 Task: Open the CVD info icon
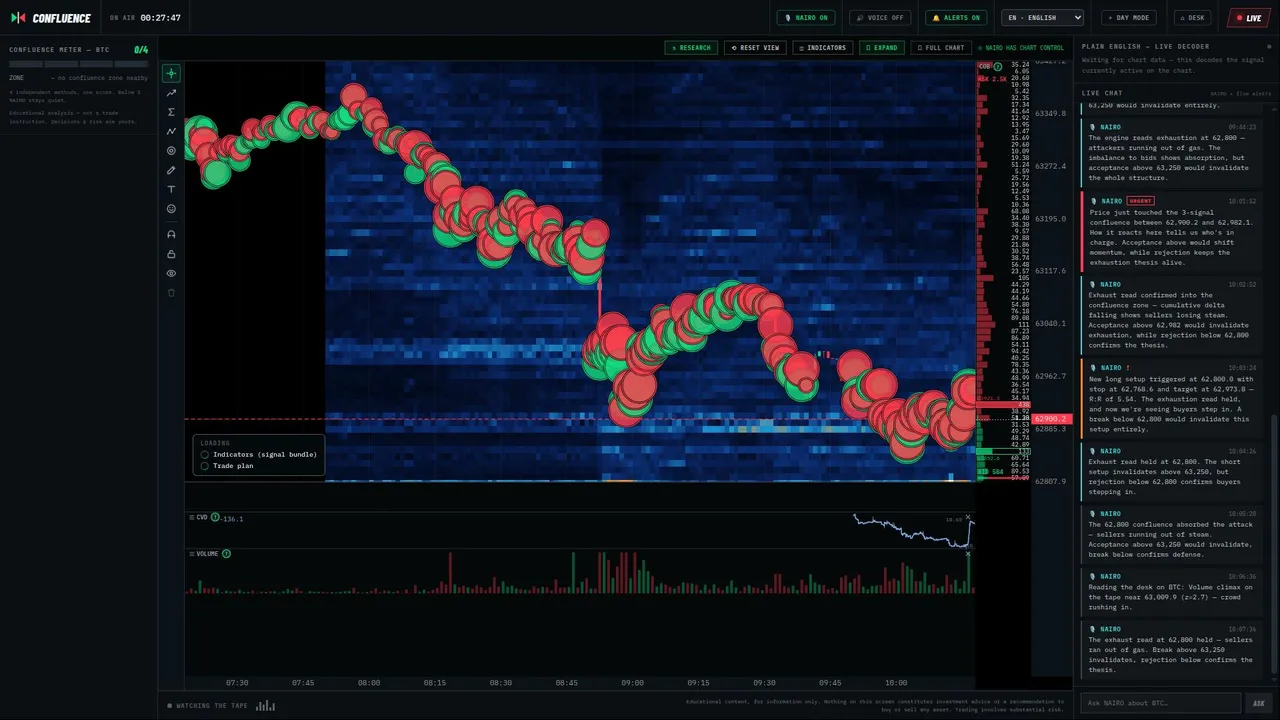216,517
